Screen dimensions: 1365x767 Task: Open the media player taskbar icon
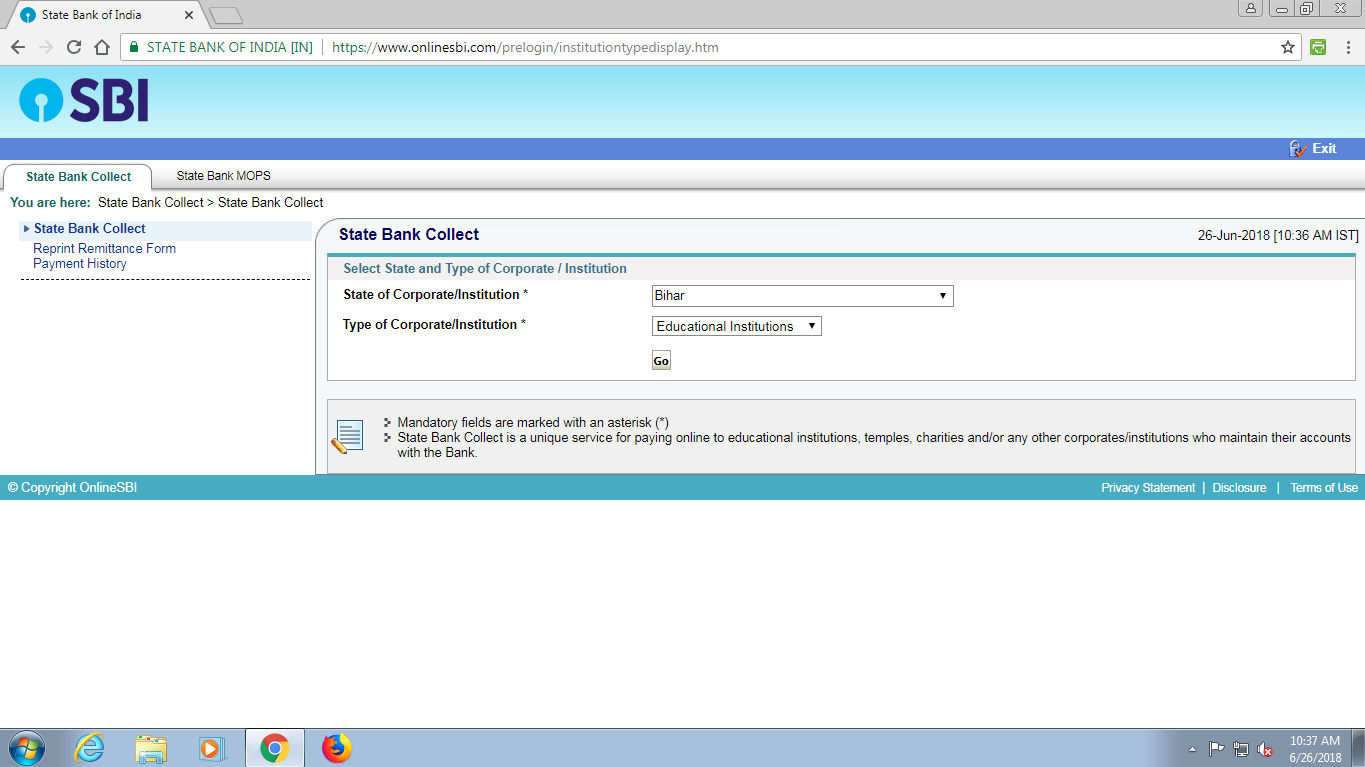point(212,748)
